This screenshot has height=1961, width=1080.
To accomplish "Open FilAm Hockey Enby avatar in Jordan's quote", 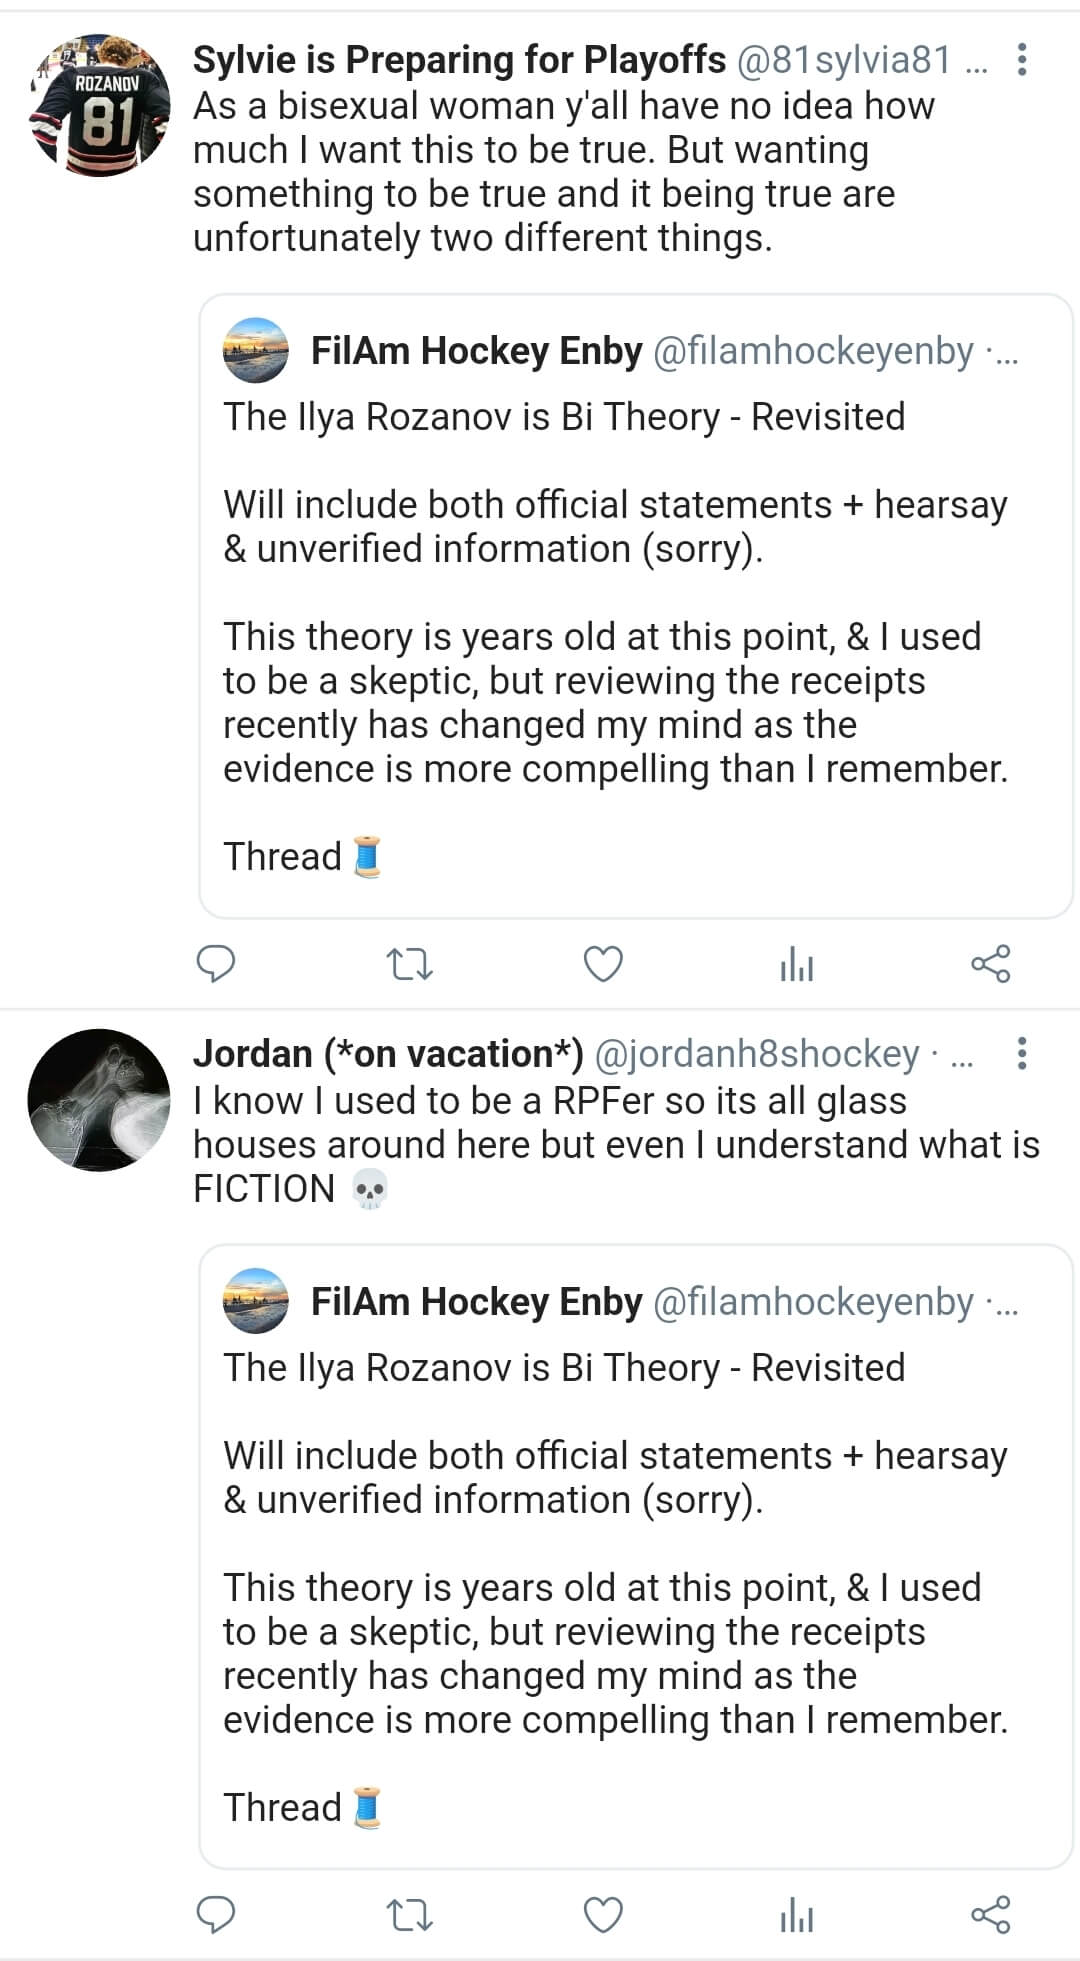I will pos(256,1301).
